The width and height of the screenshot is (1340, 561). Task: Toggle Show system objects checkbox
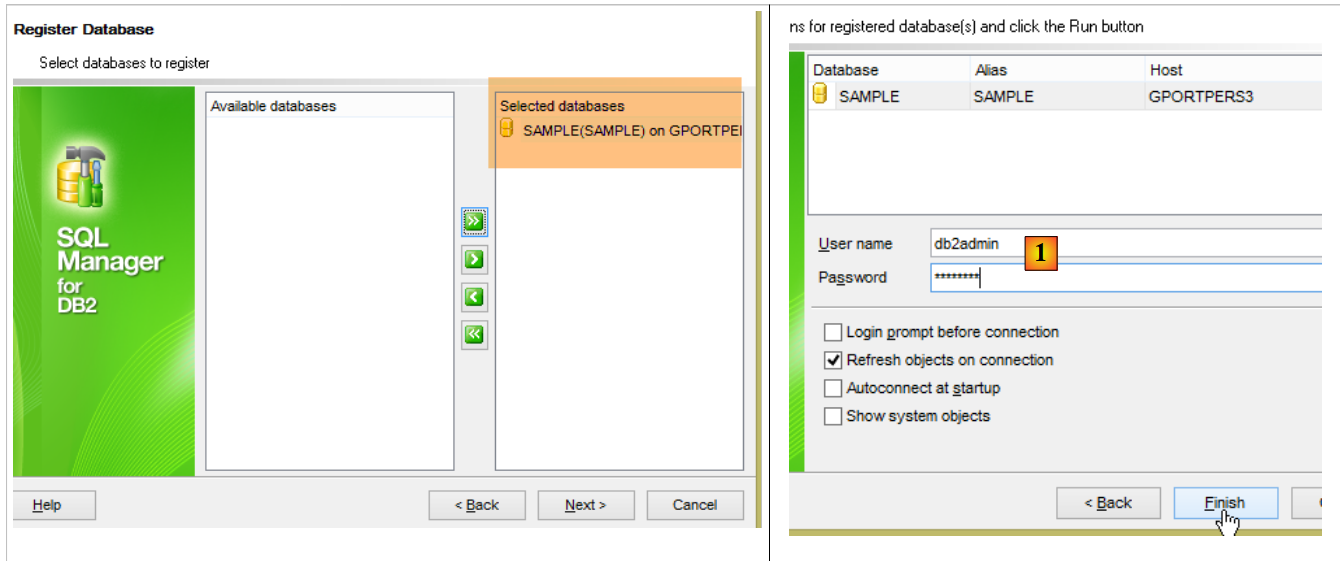(x=832, y=416)
